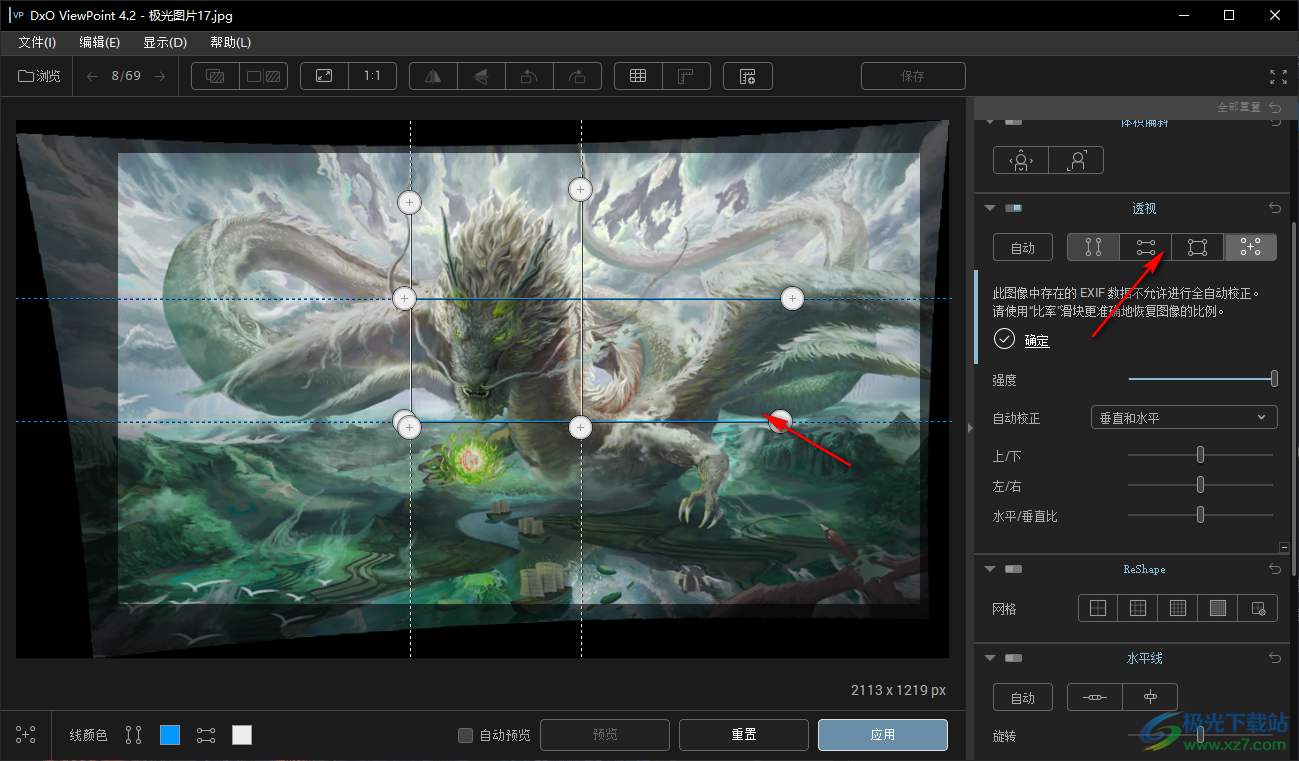Hide the right side panel arrow
Screen dimensions: 1299x761
(x=969, y=428)
